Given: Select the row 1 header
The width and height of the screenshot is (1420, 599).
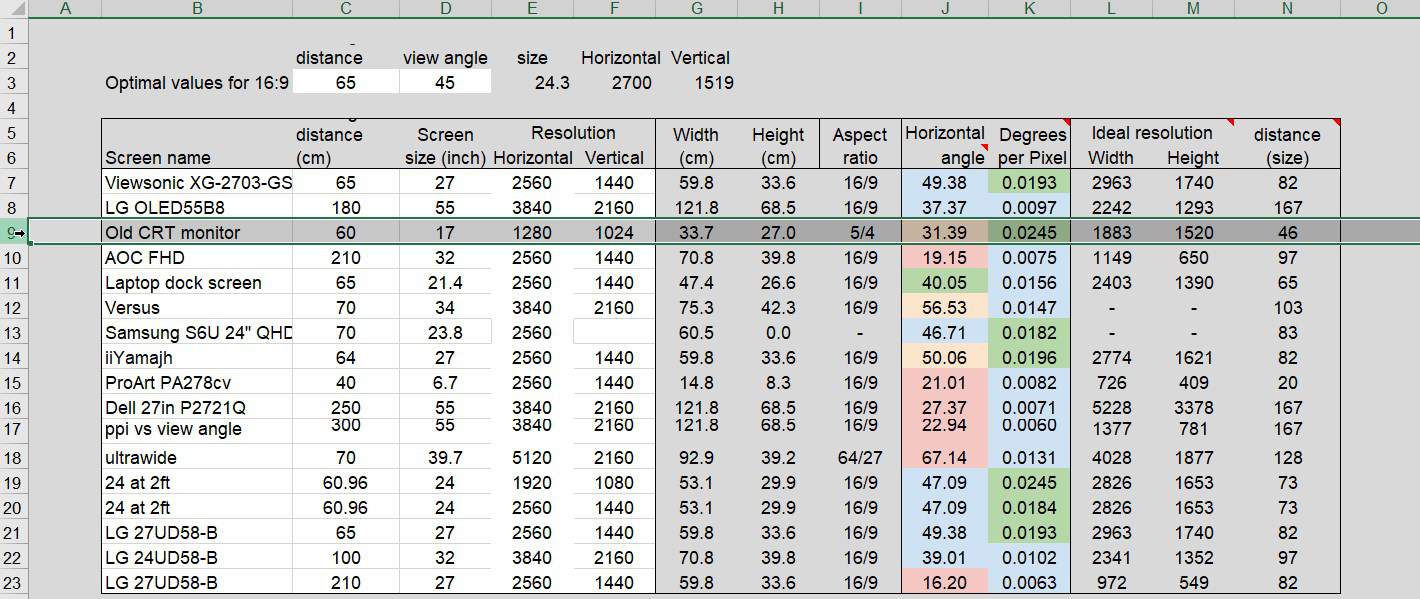Looking at the screenshot, I should point(13,33).
